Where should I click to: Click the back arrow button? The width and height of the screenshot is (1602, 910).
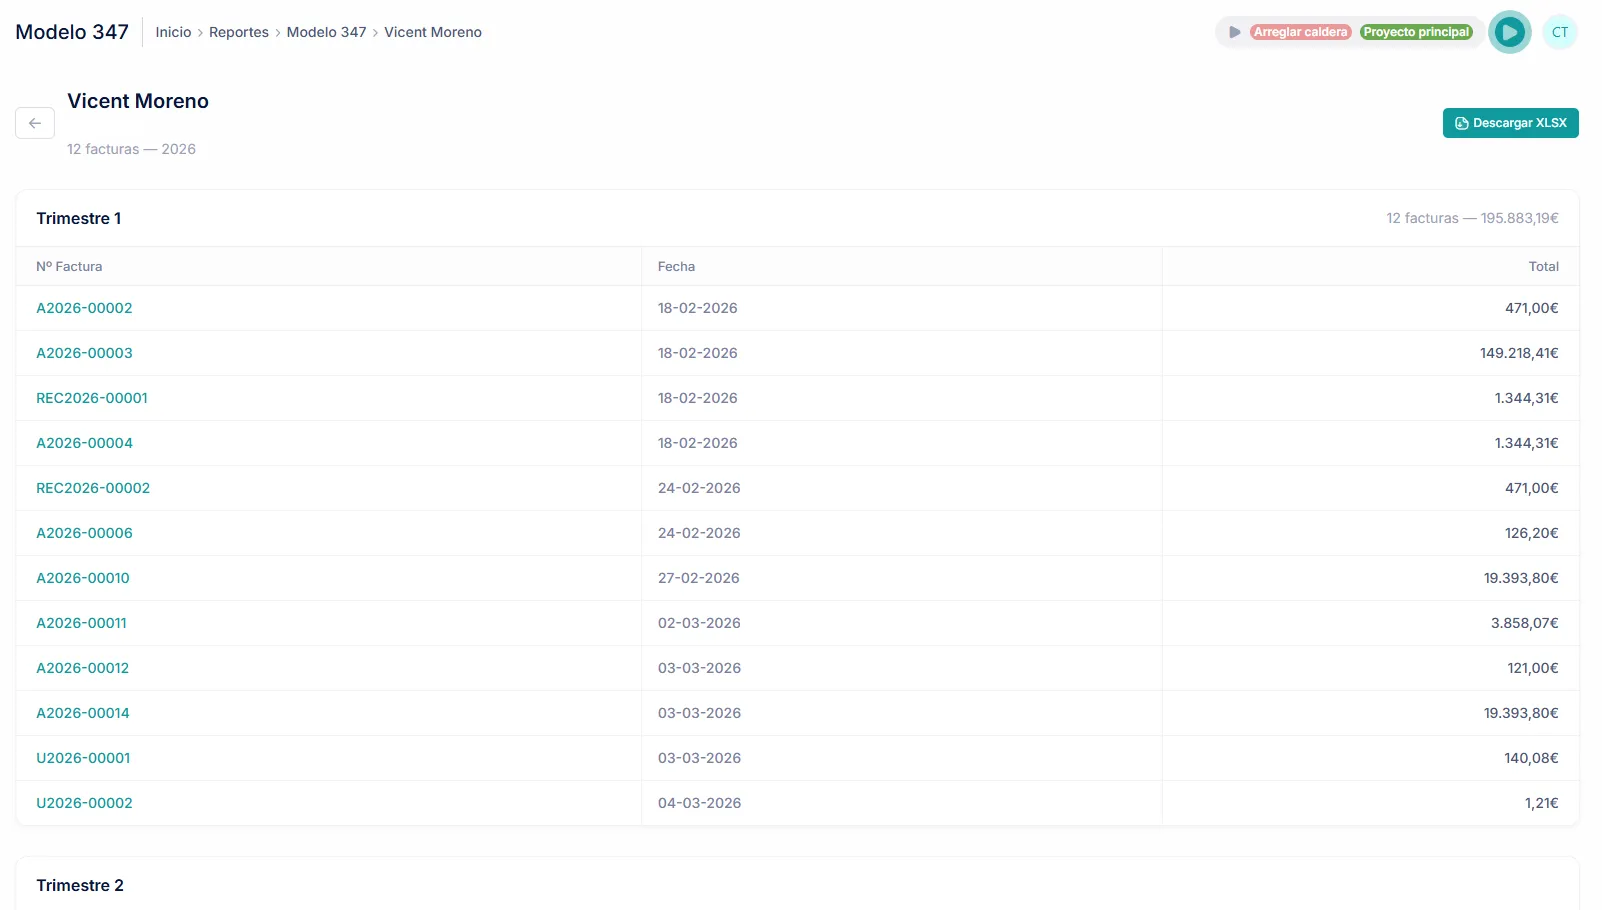[35, 123]
